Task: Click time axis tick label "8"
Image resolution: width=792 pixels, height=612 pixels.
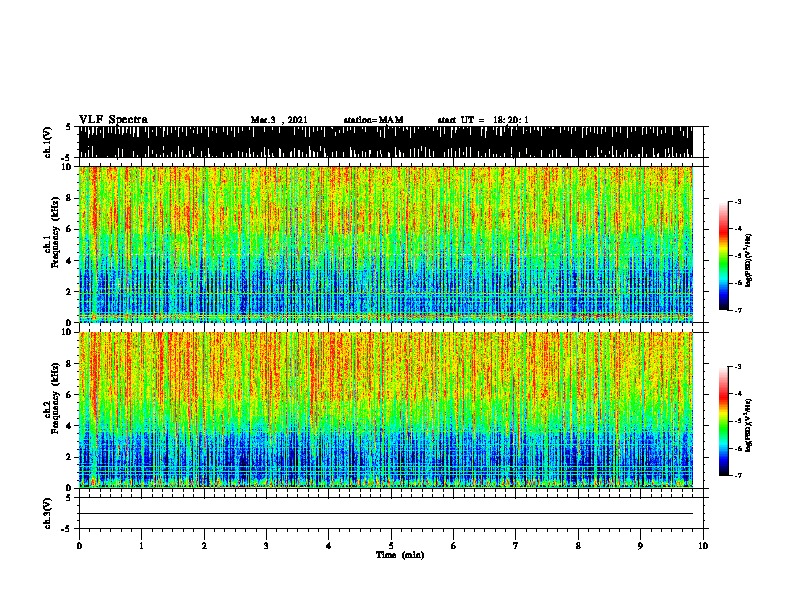Action: point(578,546)
